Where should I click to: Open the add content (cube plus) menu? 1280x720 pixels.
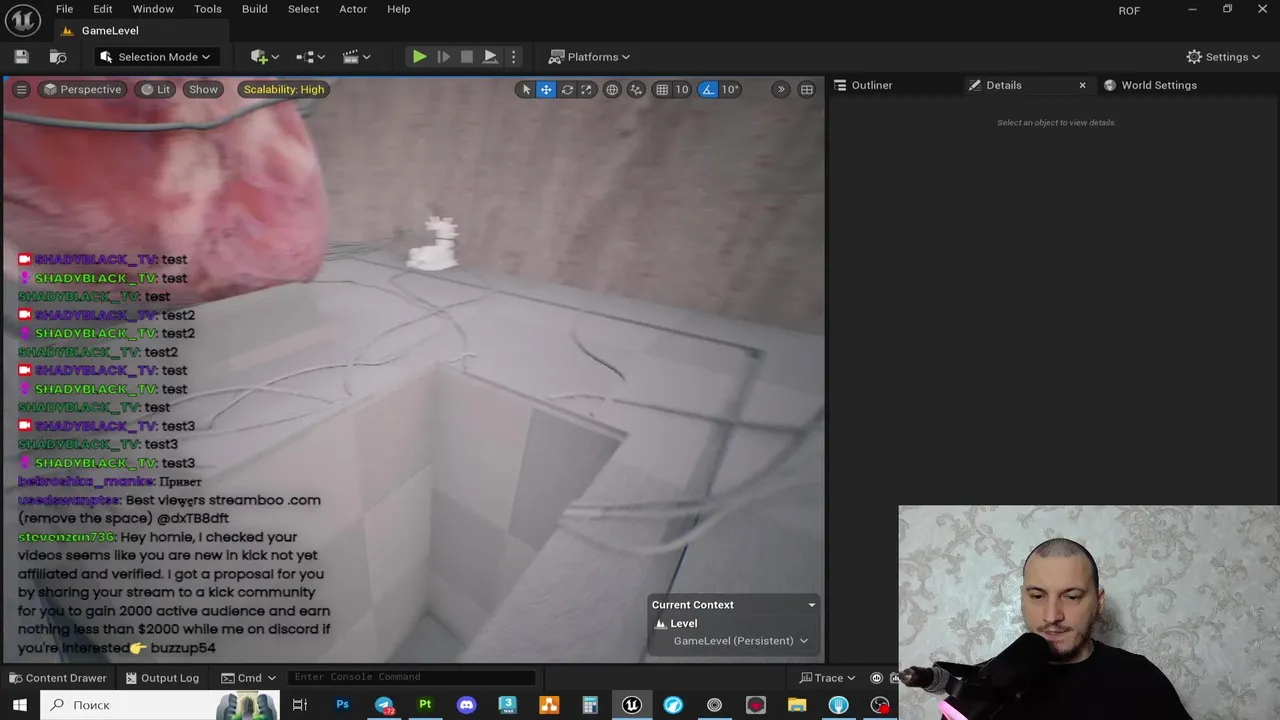coord(265,57)
